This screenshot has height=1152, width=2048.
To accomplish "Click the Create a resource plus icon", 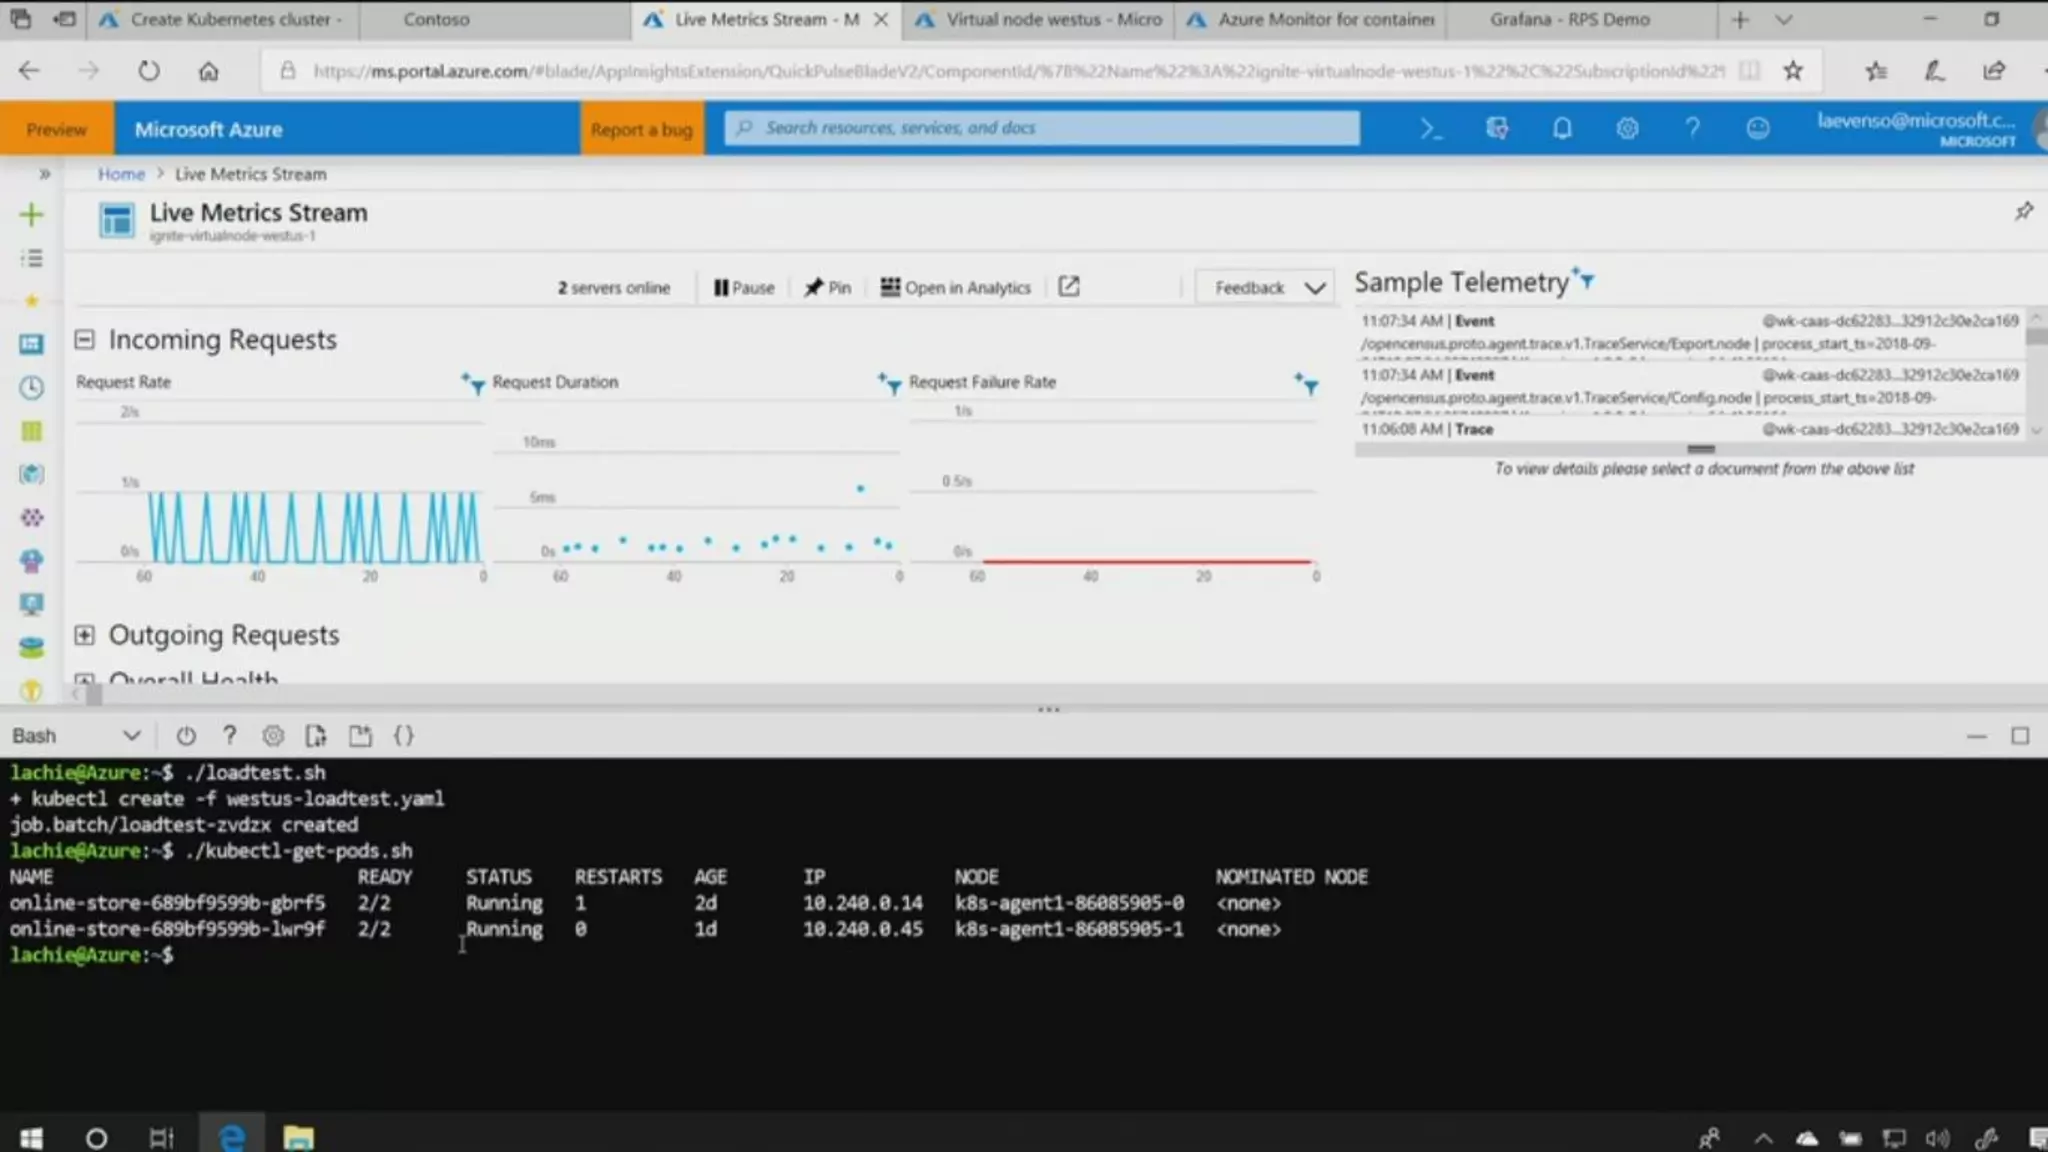I will pyautogui.click(x=31, y=215).
